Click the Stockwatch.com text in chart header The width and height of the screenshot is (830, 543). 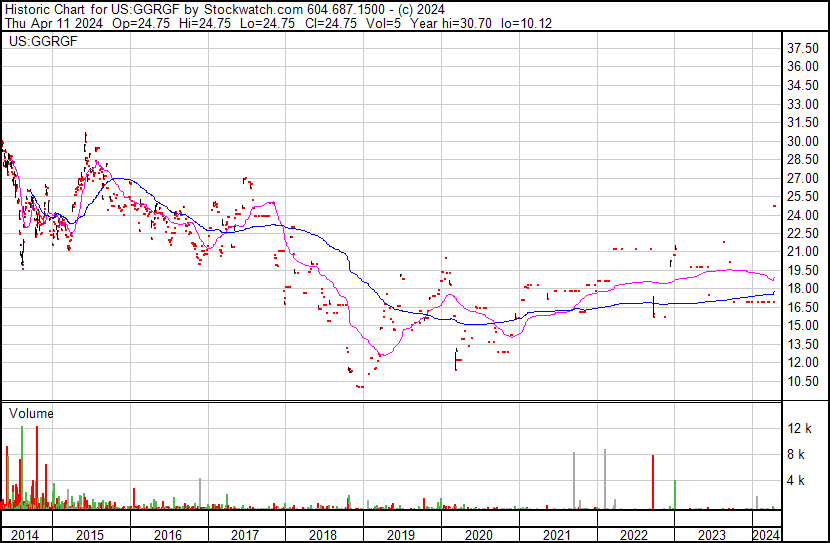click(x=230, y=8)
